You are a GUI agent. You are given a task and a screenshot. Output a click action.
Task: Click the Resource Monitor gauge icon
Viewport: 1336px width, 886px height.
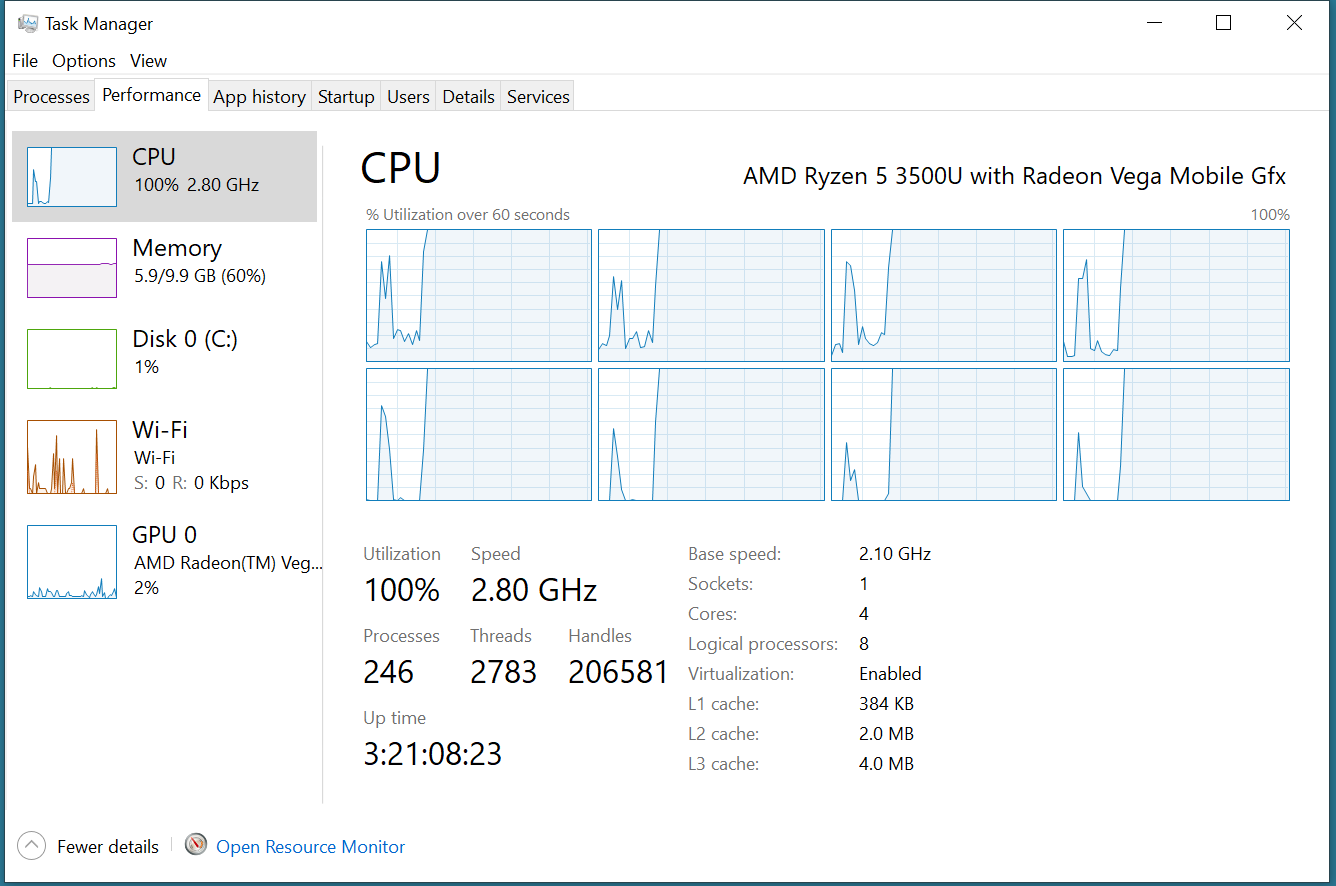196,846
